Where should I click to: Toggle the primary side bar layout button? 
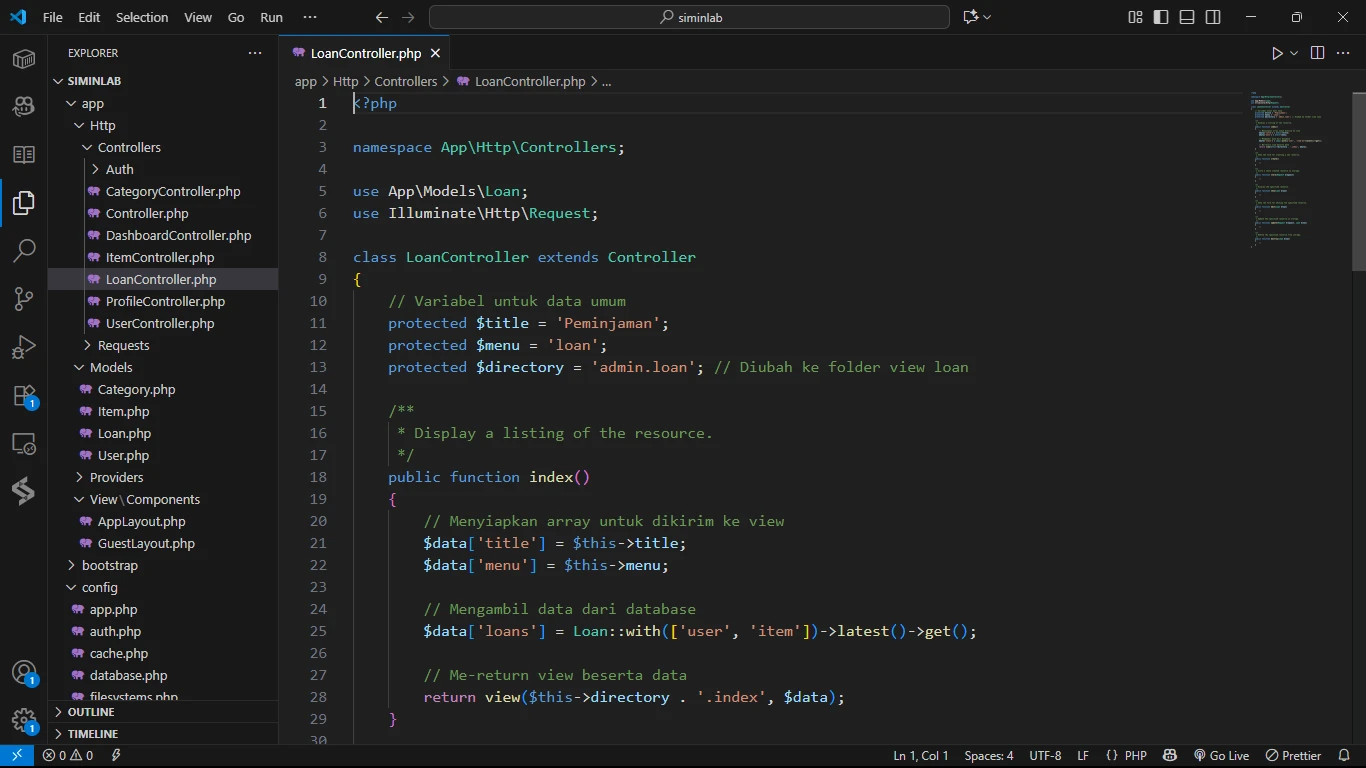[1161, 17]
